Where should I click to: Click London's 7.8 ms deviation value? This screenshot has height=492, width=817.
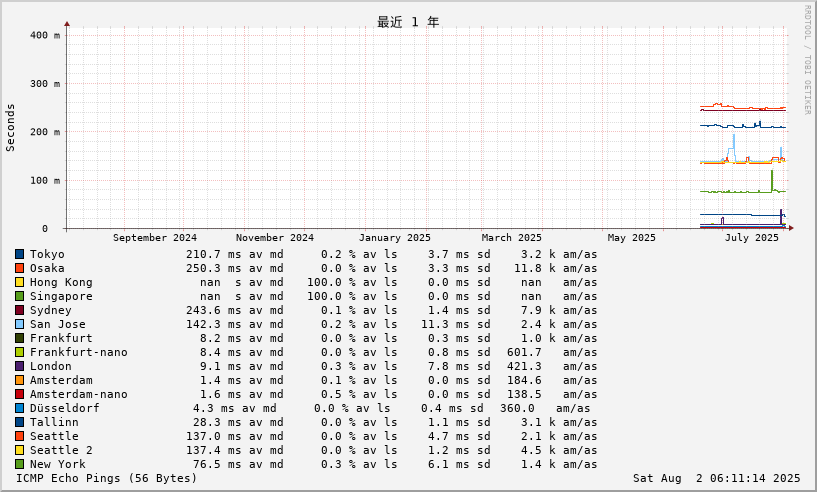pos(448,366)
